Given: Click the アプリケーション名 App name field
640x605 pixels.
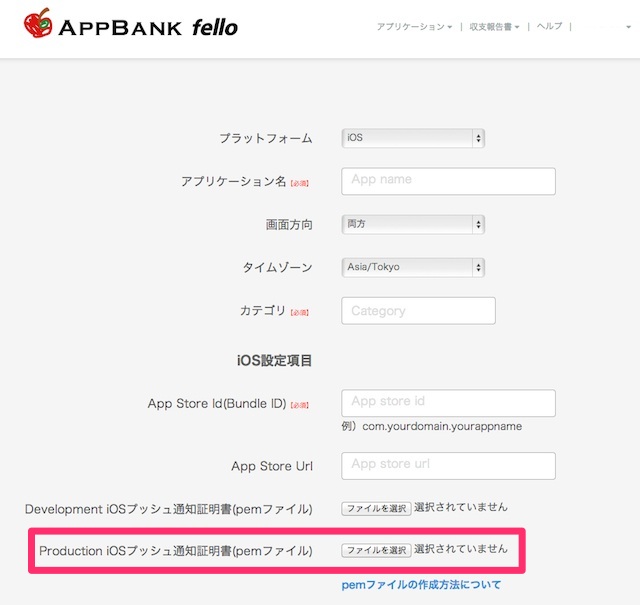Looking at the screenshot, I should click(448, 181).
